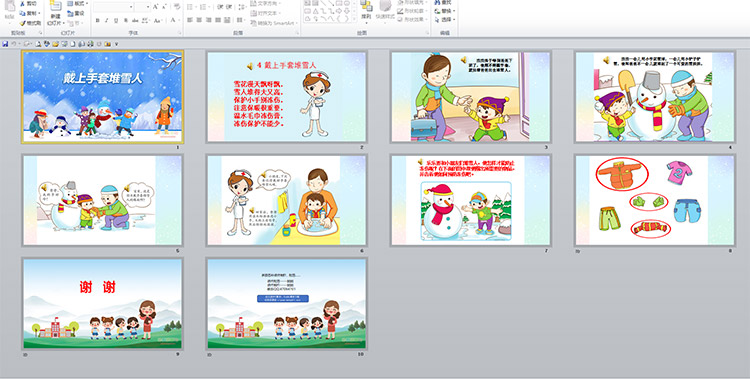Toggle Bold formatting in the font group
This screenshot has width=750, height=379.
(x=98, y=21)
